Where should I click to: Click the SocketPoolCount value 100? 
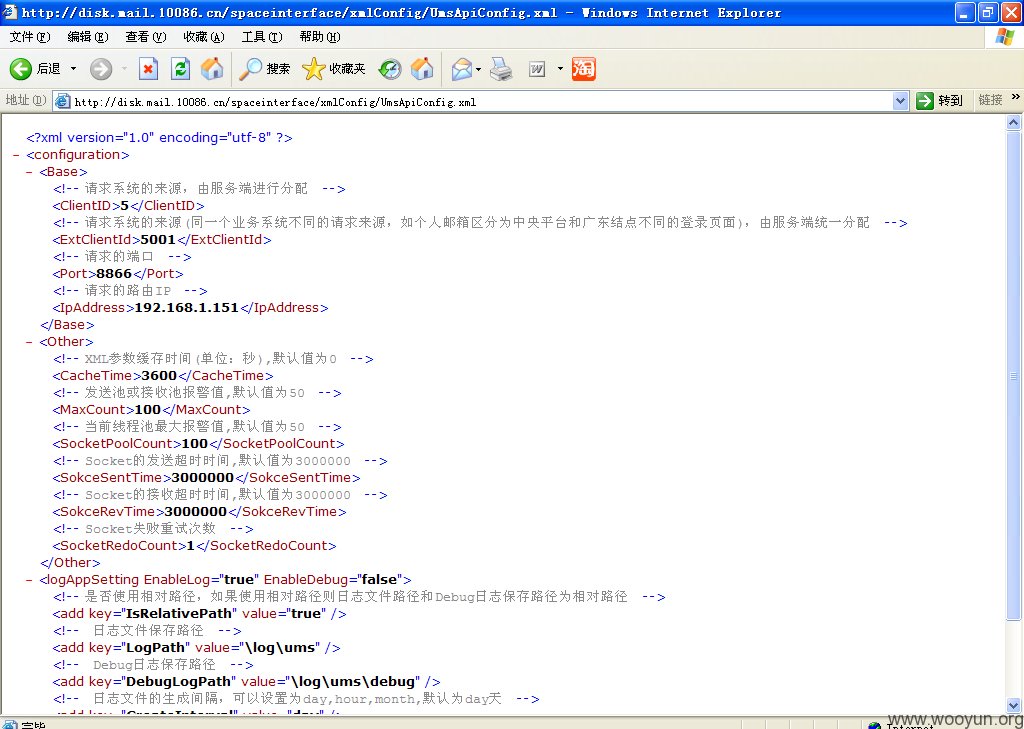coord(195,444)
